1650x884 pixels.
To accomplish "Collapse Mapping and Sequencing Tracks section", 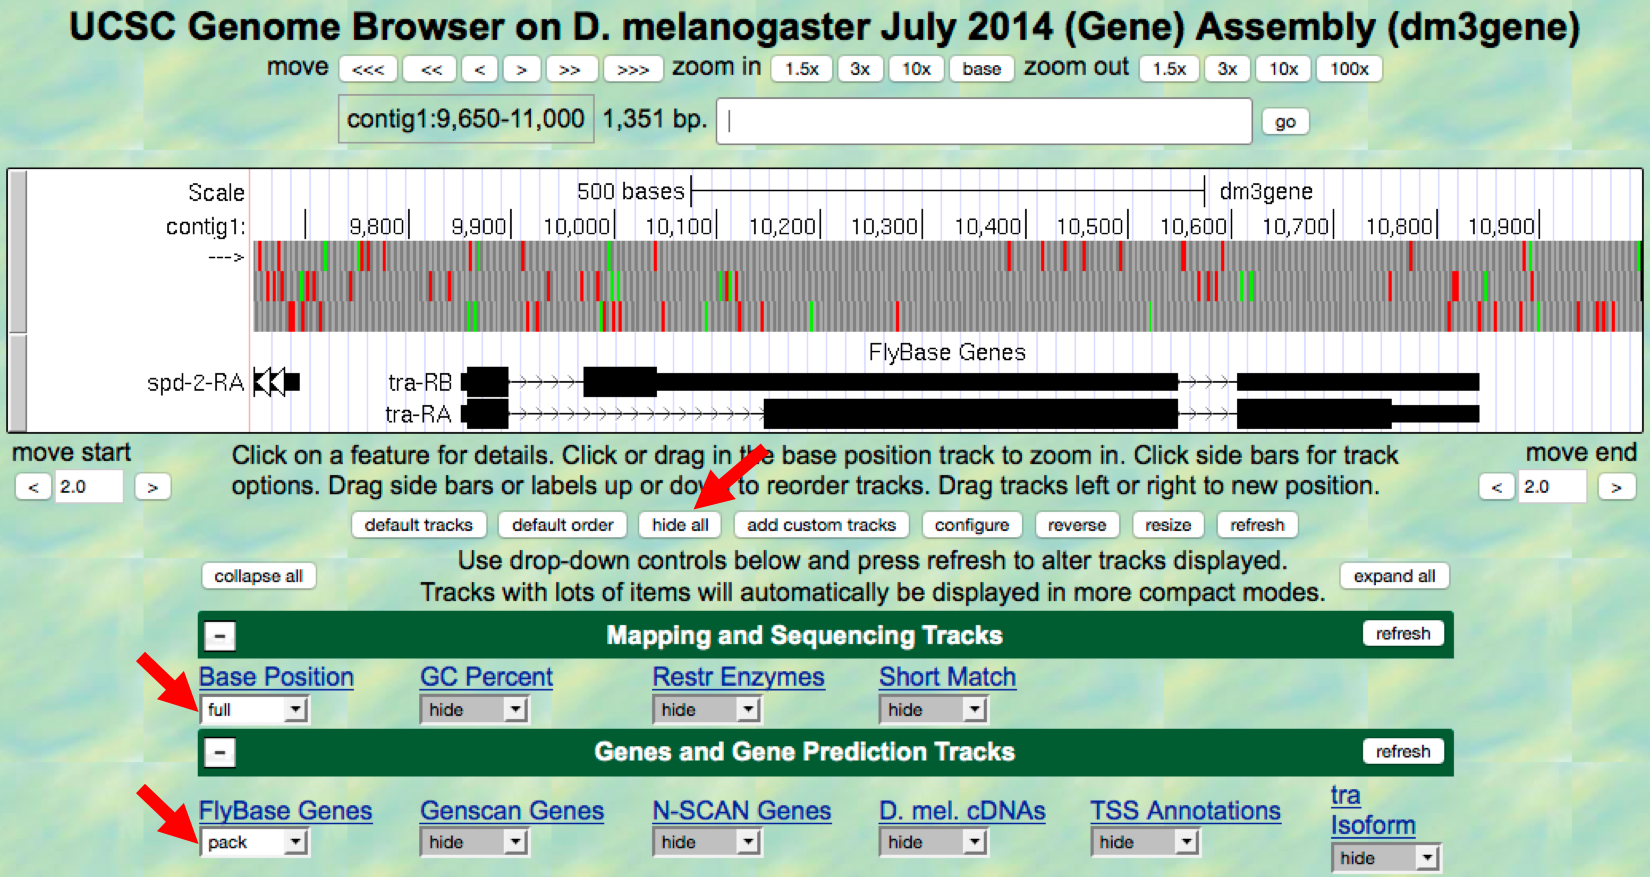I will point(220,635).
